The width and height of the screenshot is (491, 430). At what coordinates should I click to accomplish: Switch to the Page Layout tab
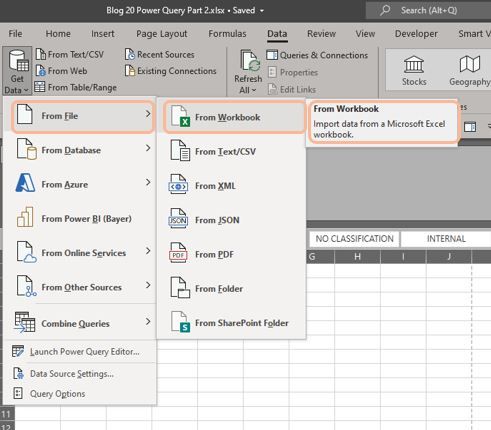click(162, 34)
